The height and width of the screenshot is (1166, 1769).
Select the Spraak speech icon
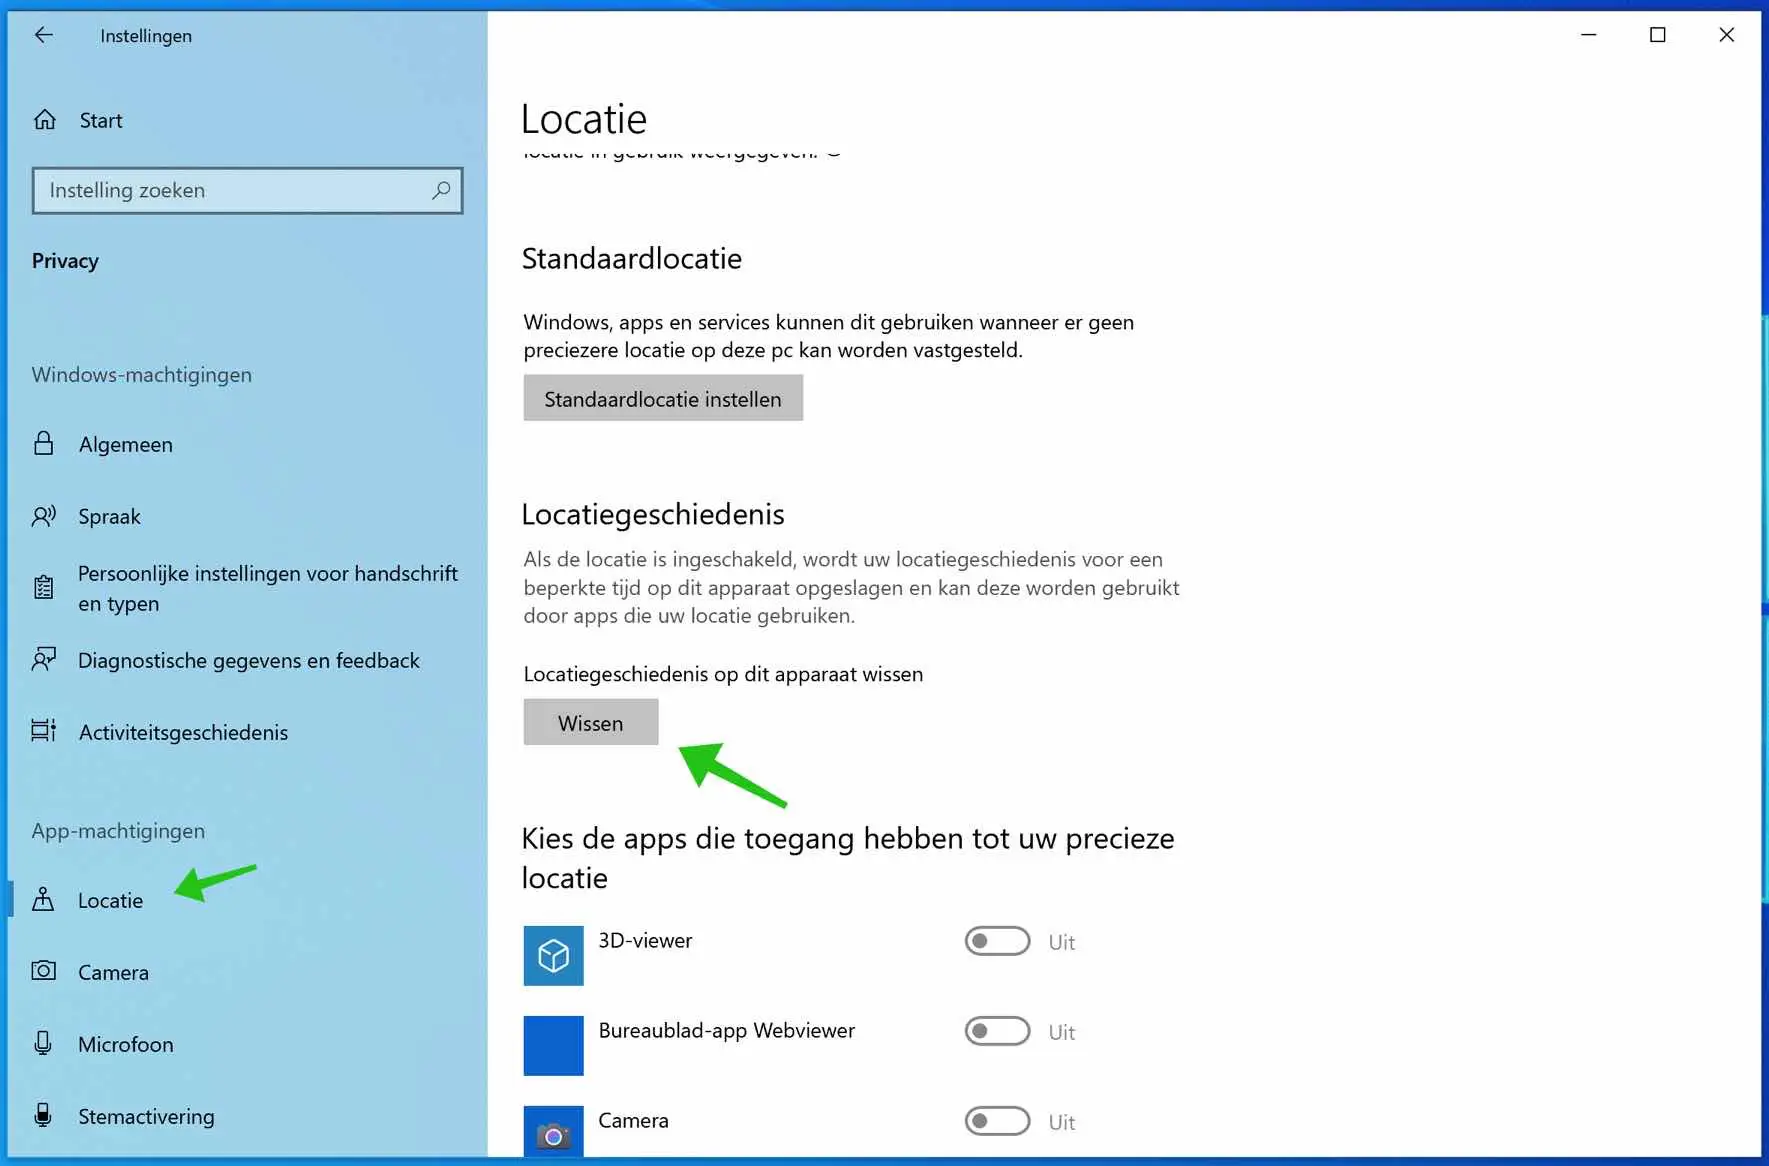[x=44, y=516]
